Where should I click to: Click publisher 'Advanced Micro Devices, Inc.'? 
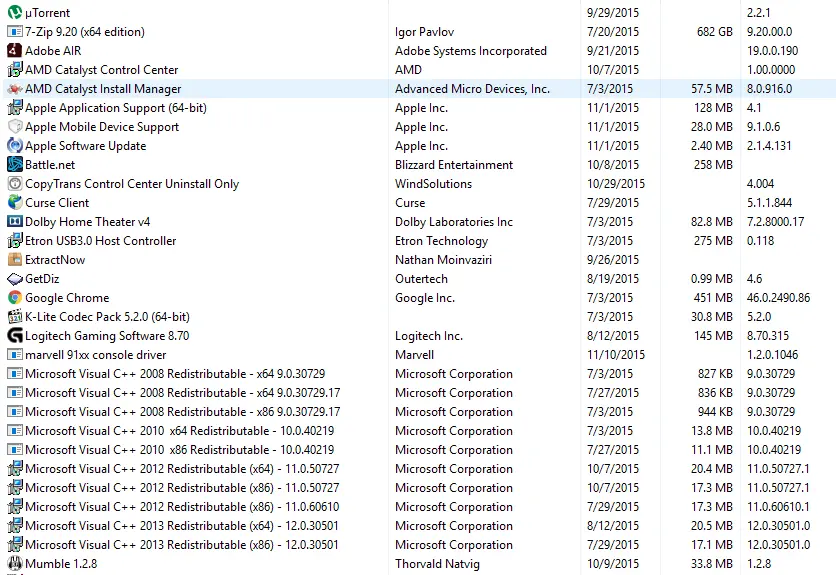(x=472, y=89)
